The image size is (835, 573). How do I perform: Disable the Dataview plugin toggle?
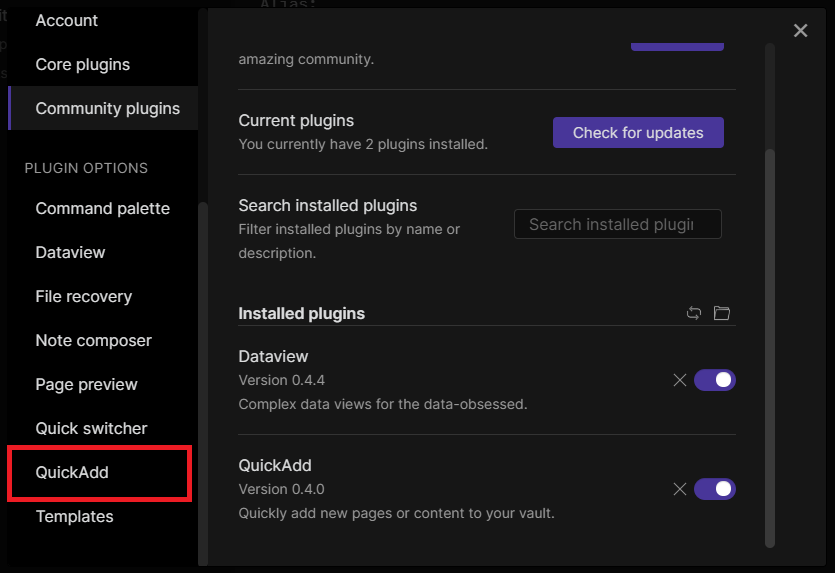tap(715, 380)
